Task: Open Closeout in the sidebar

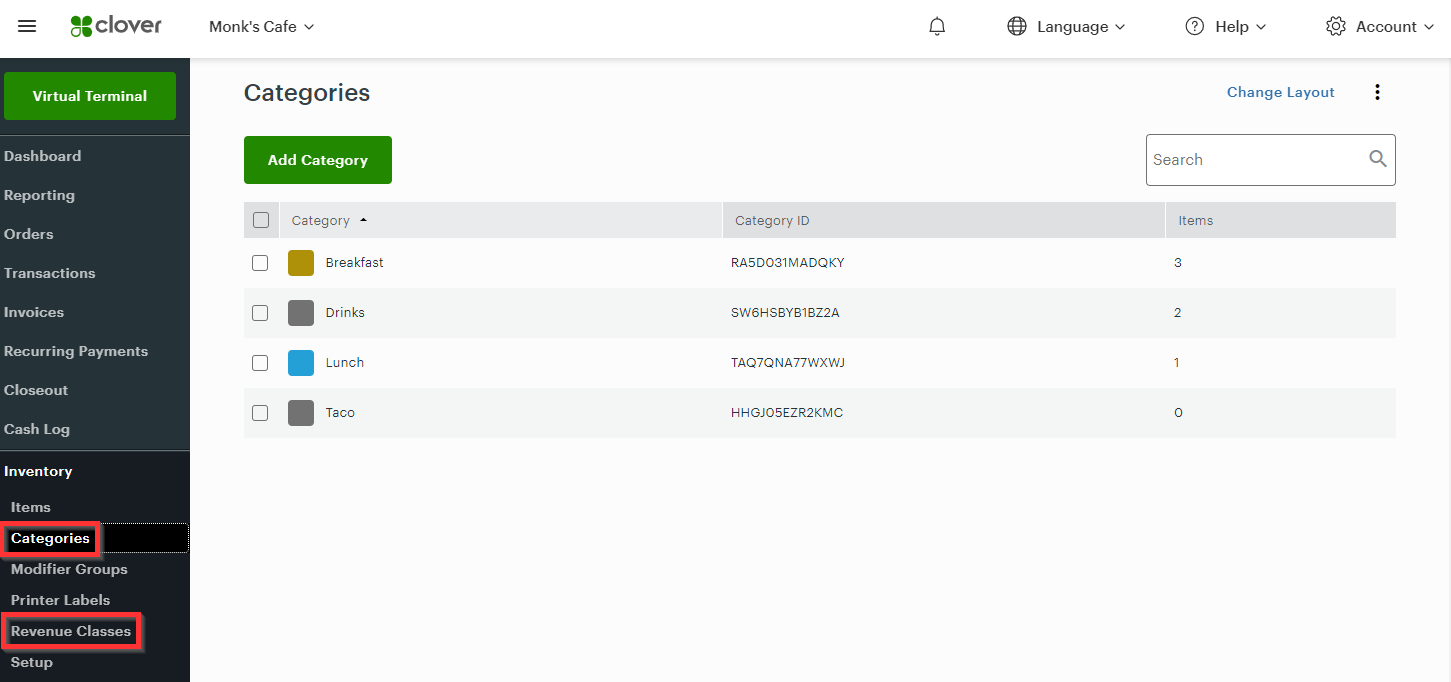Action: pyautogui.click(x=36, y=390)
